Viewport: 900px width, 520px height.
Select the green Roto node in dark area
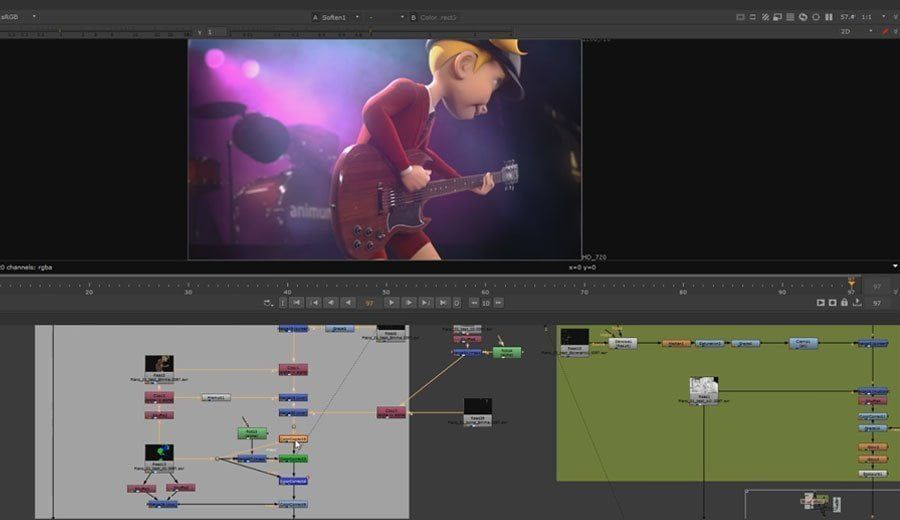pyautogui.click(x=507, y=352)
